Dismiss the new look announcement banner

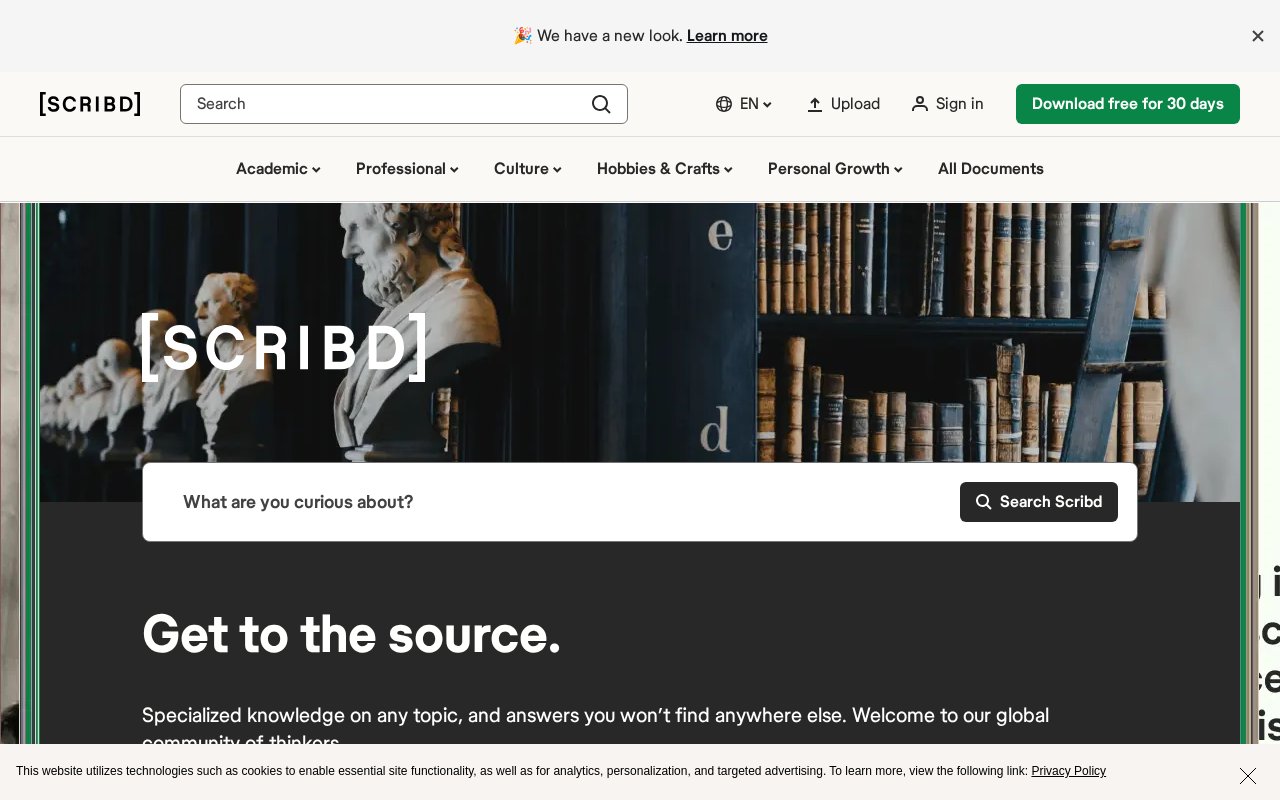[x=1258, y=36]
